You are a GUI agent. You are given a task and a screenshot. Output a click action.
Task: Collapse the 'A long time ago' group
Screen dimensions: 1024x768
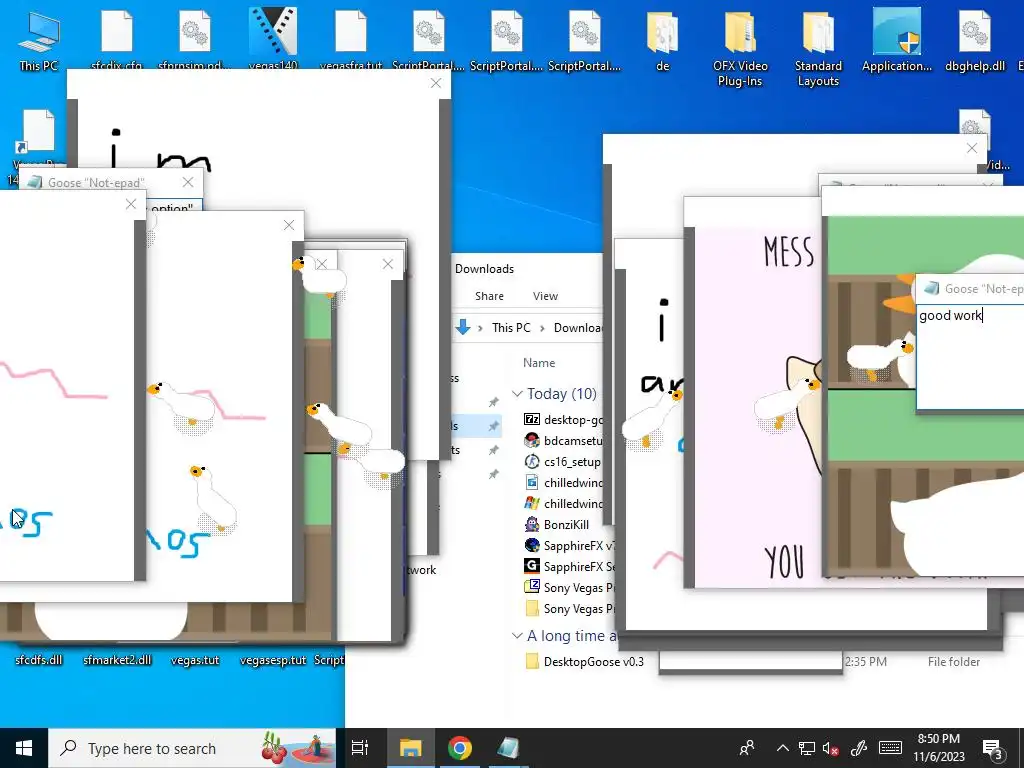pos(517,635)
